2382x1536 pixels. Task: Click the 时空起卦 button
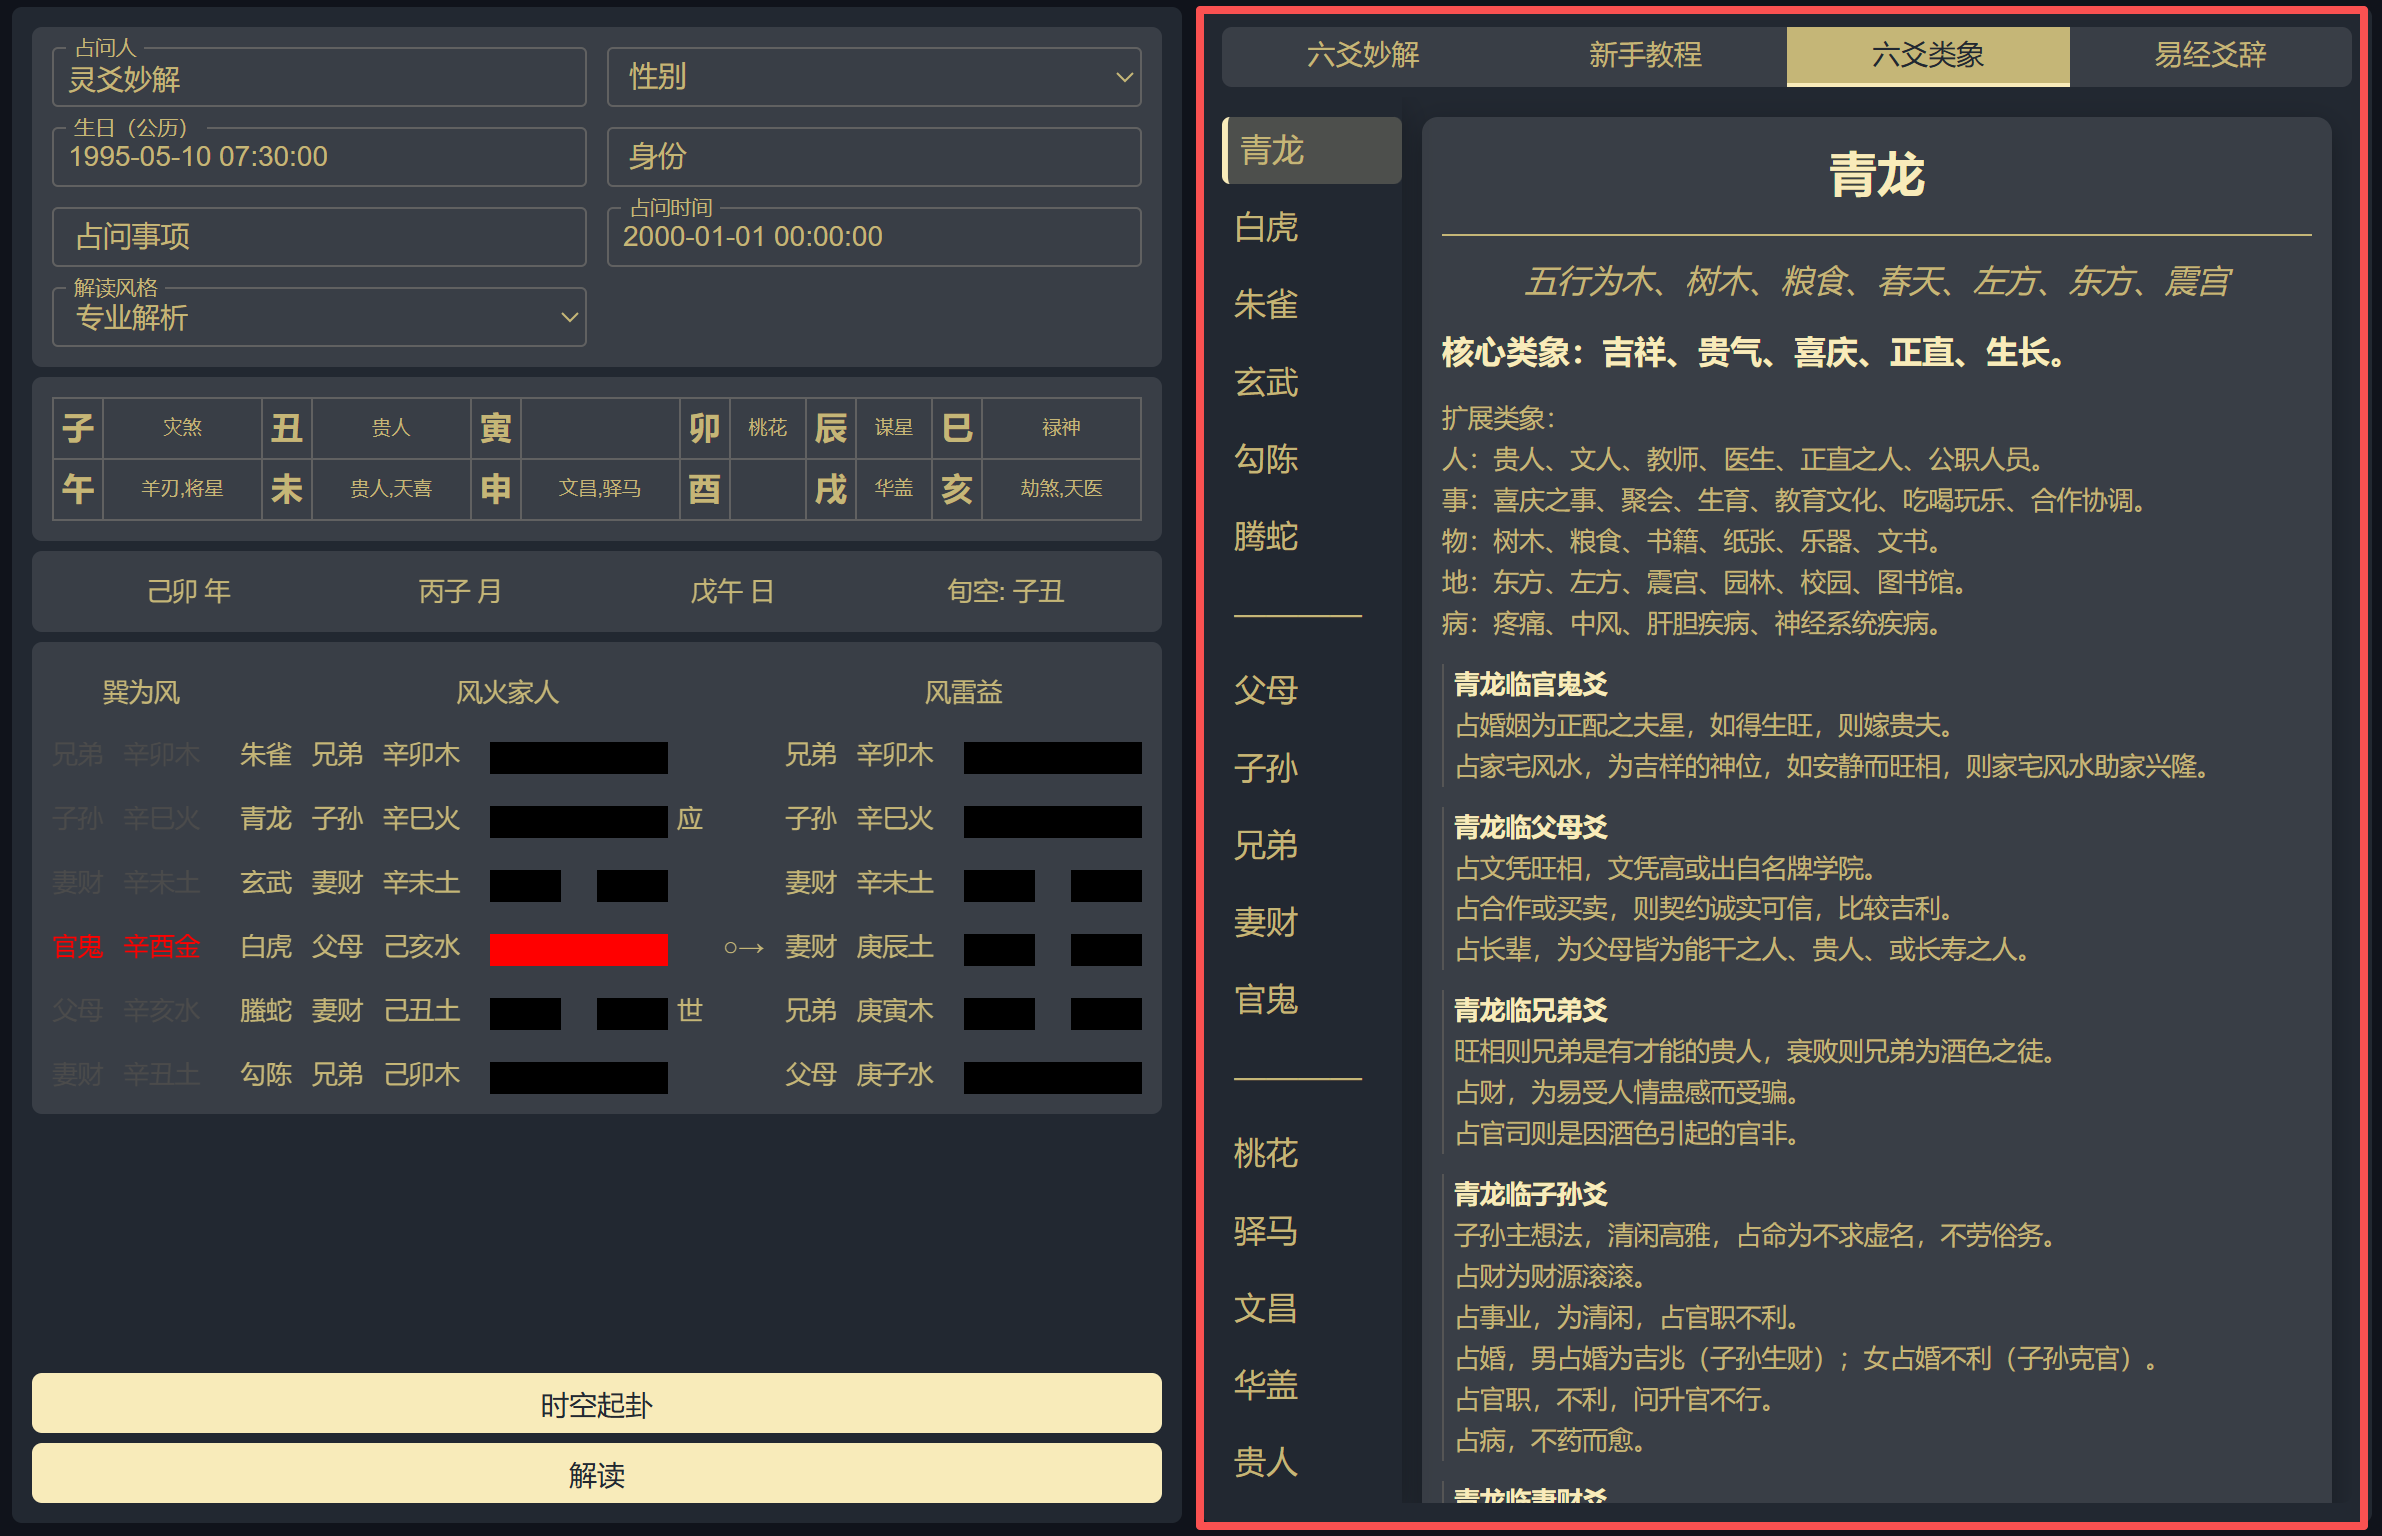596,1404
